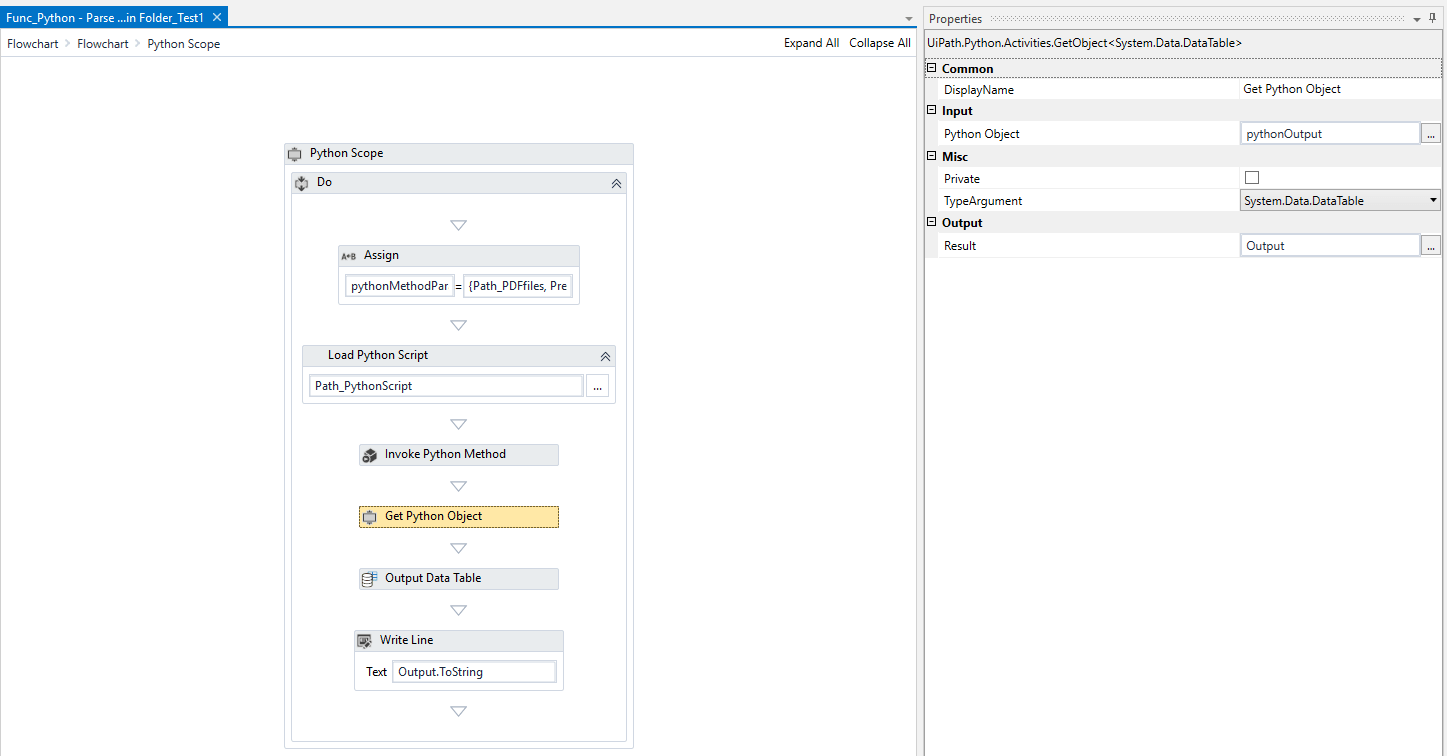Click Collapse All
The image size is (1447, 756).
coord(879,43)
